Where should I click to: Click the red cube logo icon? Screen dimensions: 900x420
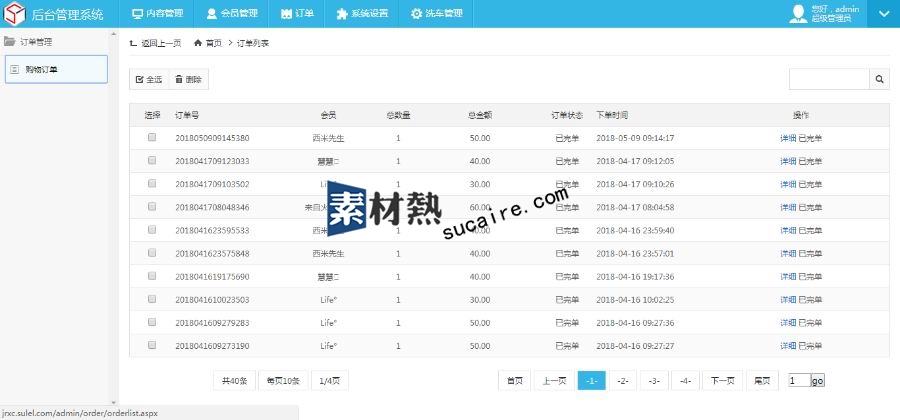(16, 14)
